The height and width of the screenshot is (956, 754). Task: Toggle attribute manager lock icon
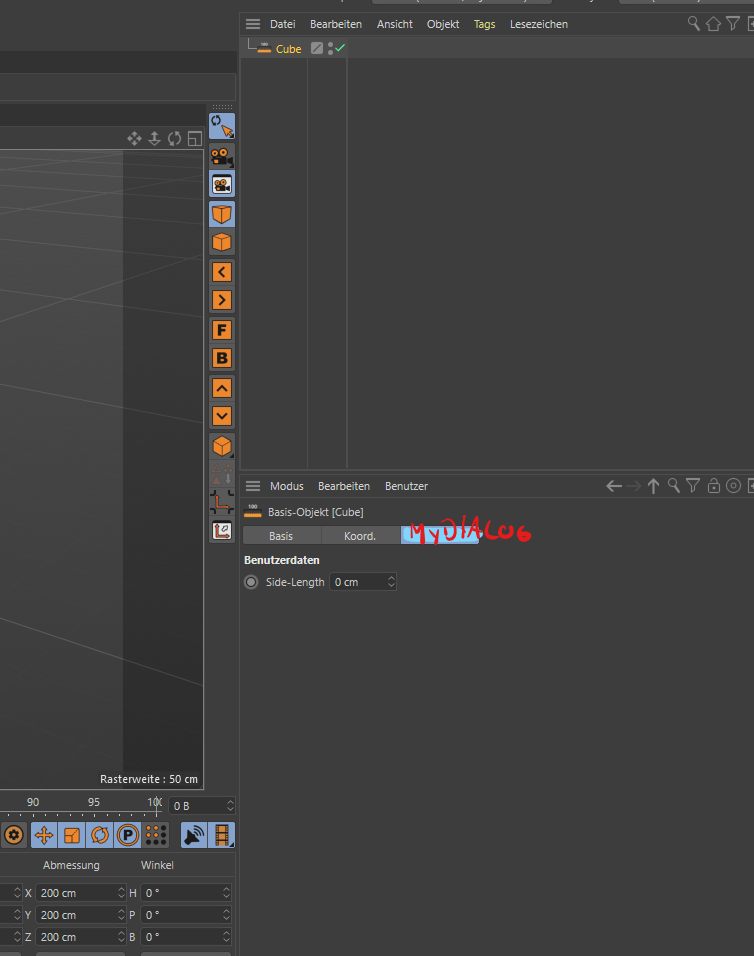coord(713,486)
